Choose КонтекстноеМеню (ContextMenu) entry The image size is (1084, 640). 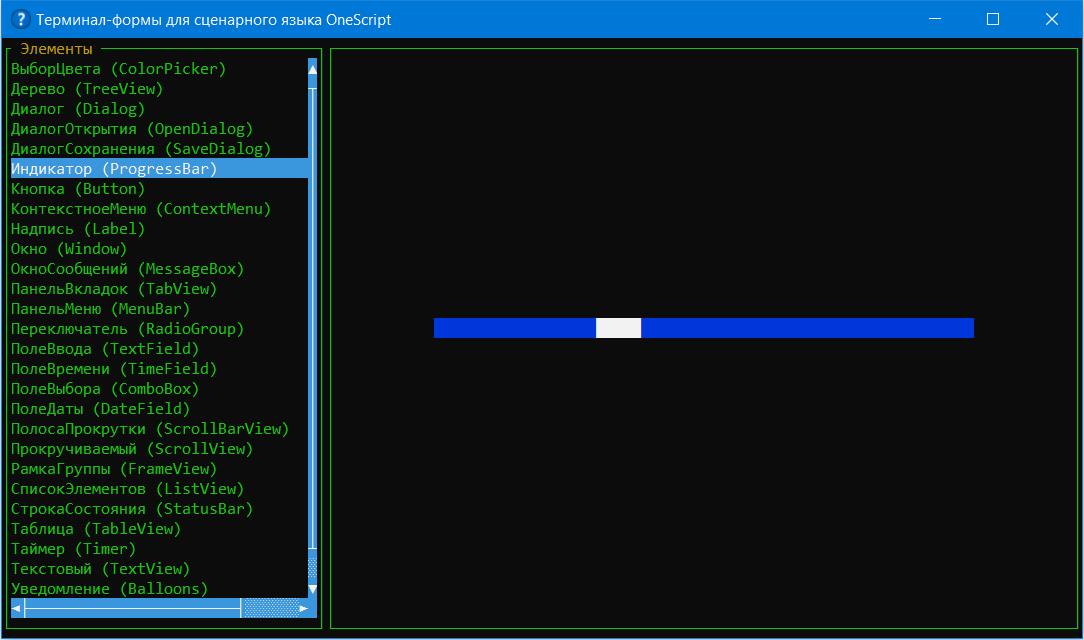coord(140,209)
